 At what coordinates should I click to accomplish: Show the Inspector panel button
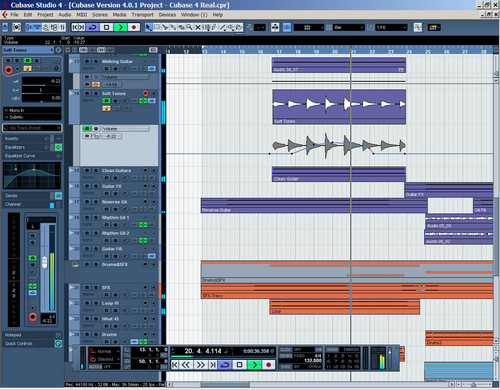(x=29, y=27)
